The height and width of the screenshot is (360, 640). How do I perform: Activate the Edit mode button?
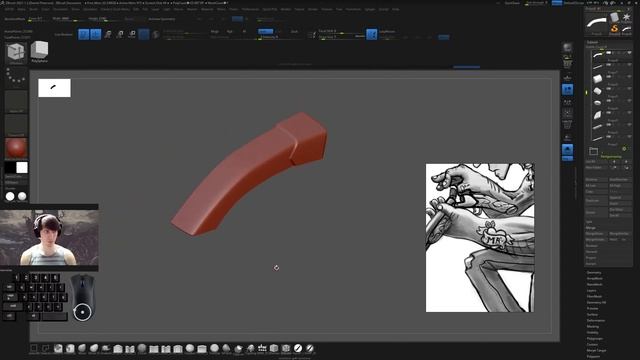coord(84,34)
